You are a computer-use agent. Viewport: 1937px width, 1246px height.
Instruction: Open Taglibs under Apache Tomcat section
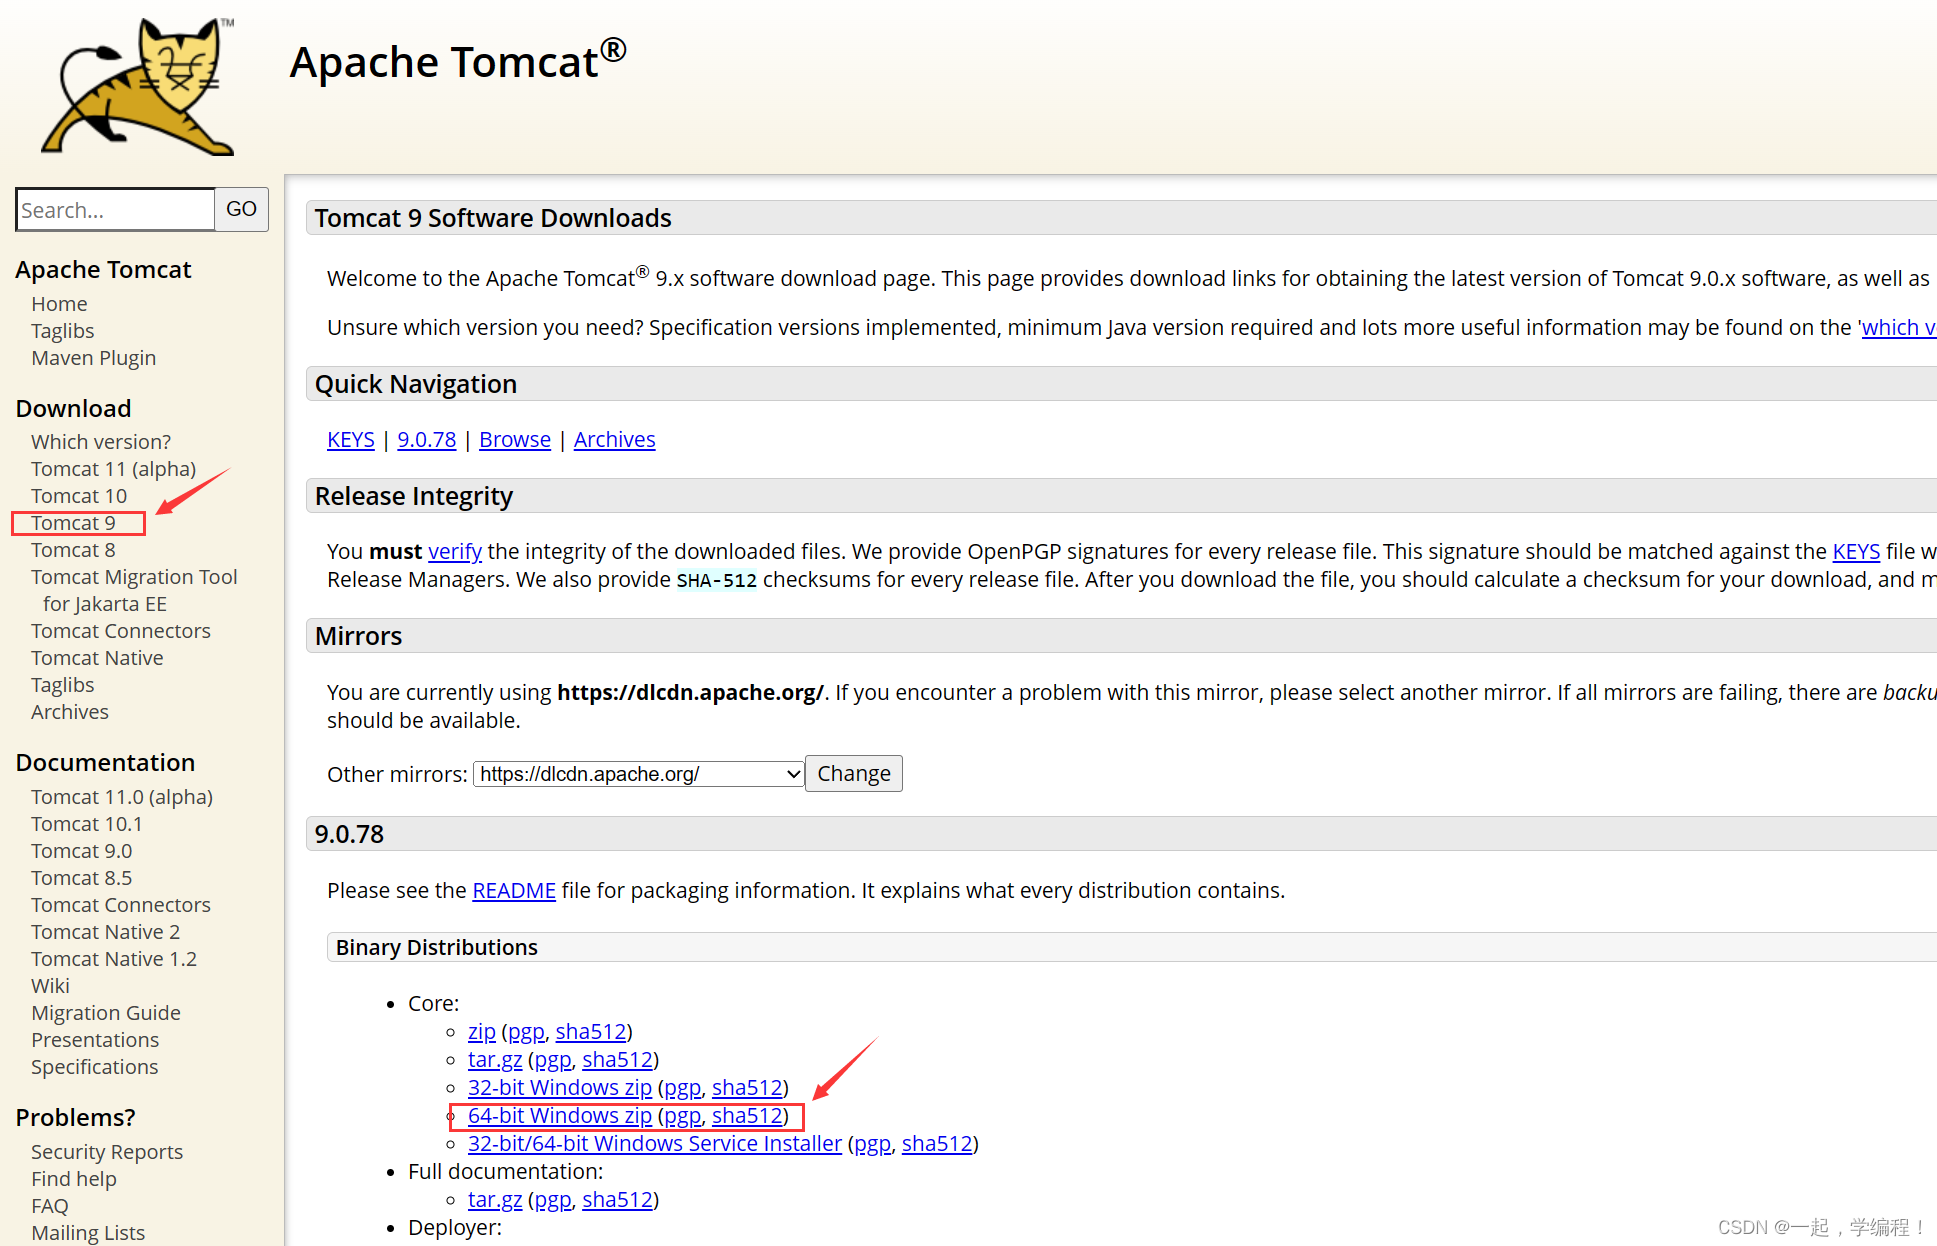62,330
